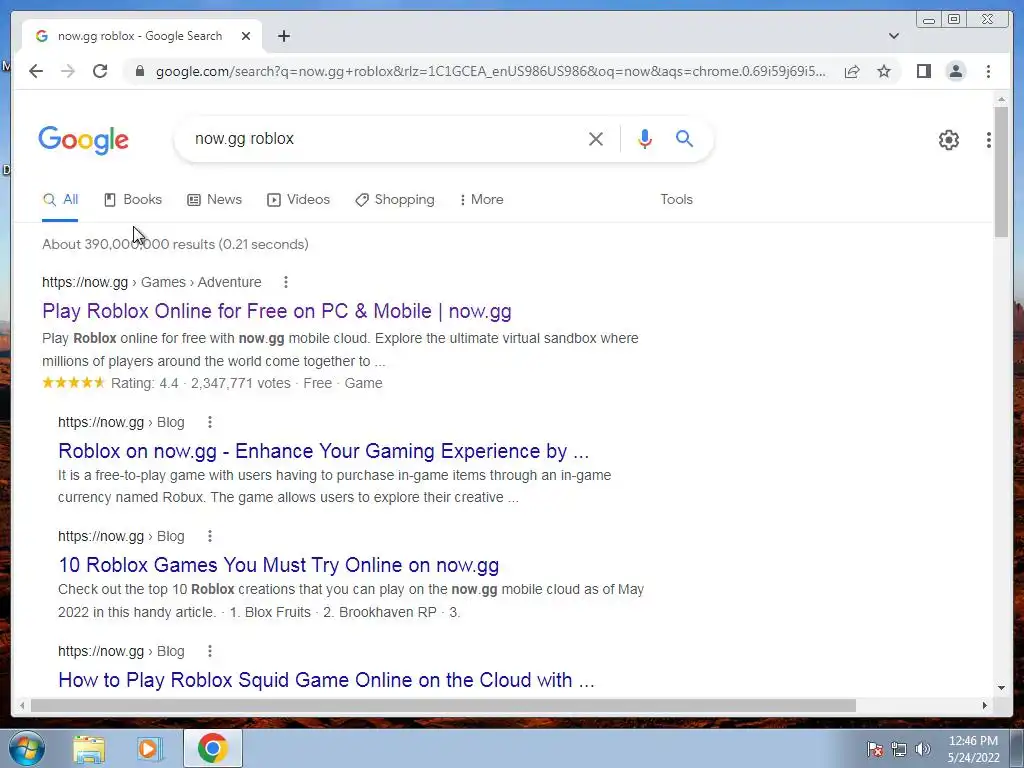Viewport: 1024px width, 768px height.
Task: Click the horizontal scrollbar thumb
Action: [x=443, y=705]
